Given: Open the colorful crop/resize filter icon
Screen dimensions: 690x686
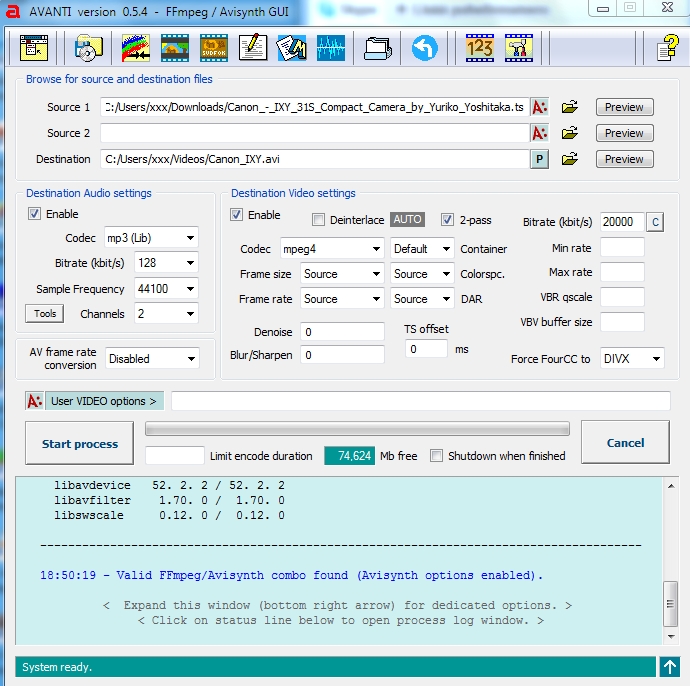Looking at the screenshot, I should 136,48.
